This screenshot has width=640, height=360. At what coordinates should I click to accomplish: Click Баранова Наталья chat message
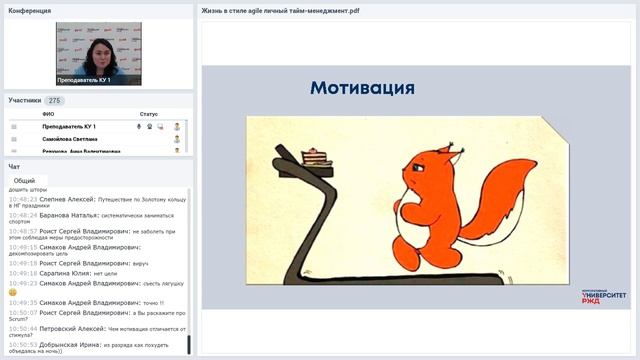click(x=91, y=218)
